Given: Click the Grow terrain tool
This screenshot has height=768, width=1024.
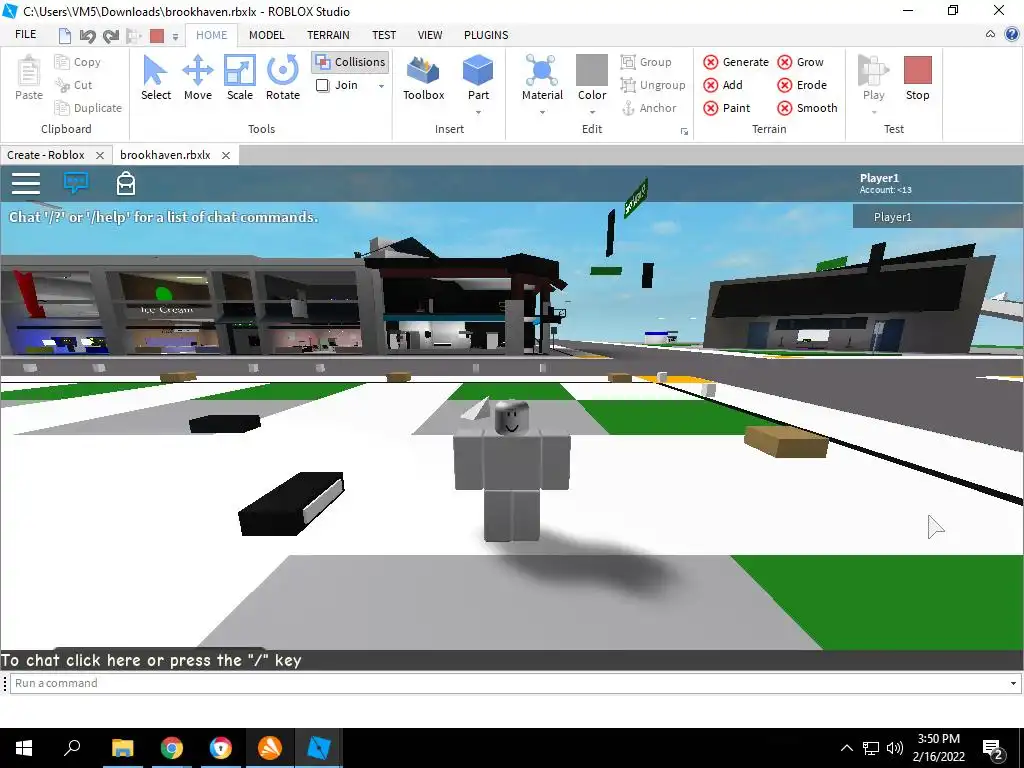Looking at the screenshot, I should (x=801, y=62).
